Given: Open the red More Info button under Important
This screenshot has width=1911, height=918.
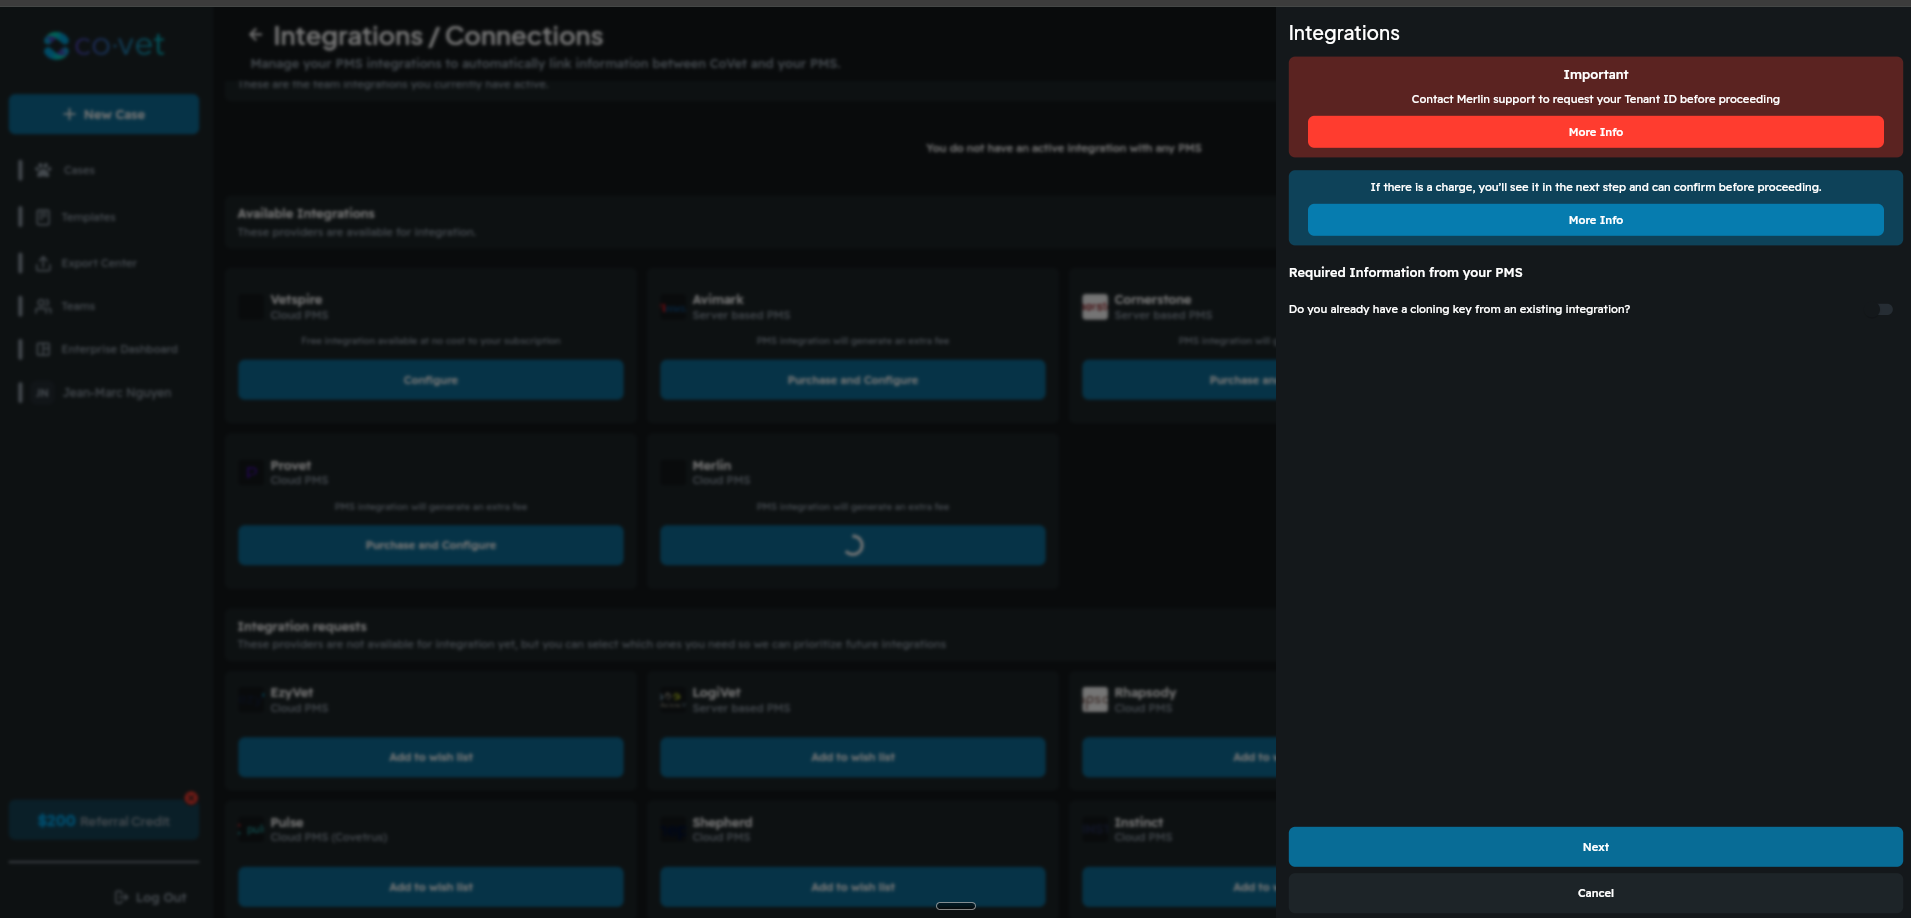Looking at the screenshot, I should click(1595, 132).
